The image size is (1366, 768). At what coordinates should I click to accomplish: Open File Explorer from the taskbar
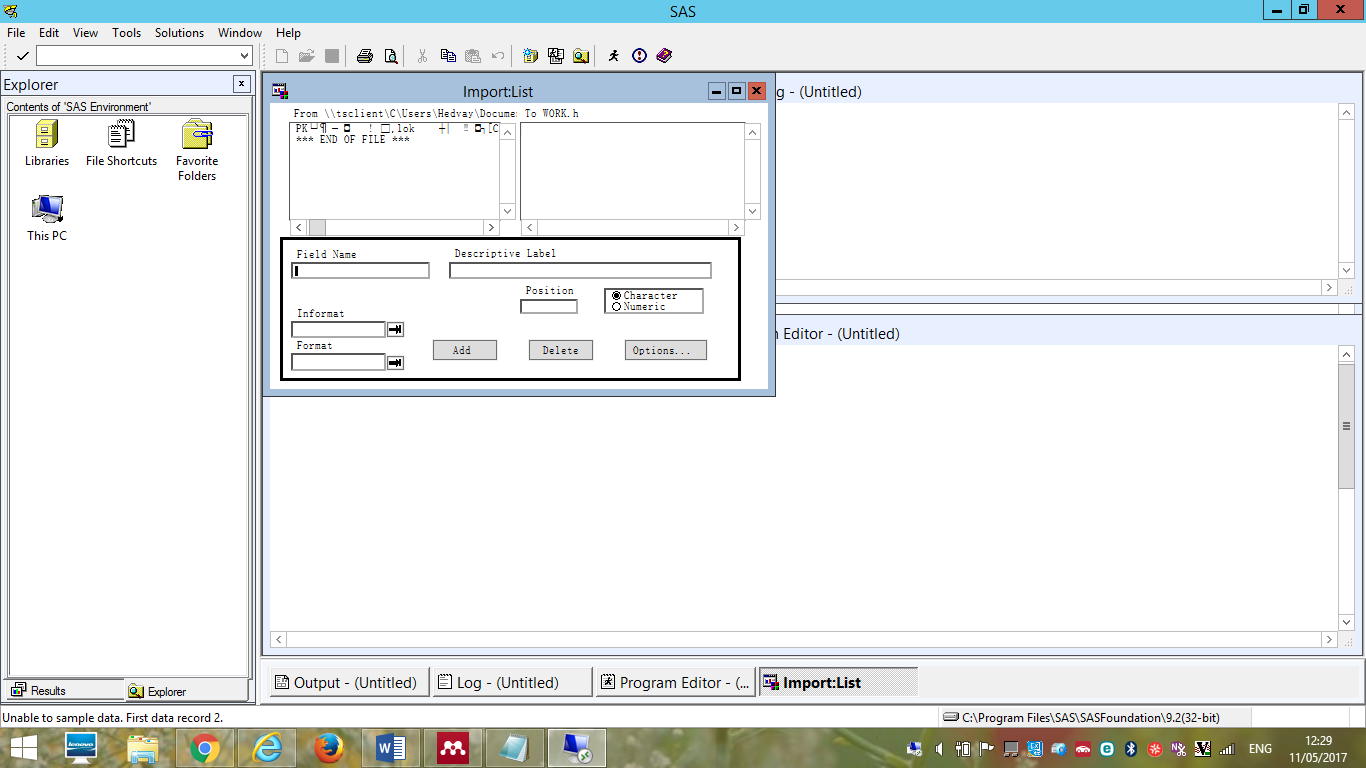143,748
